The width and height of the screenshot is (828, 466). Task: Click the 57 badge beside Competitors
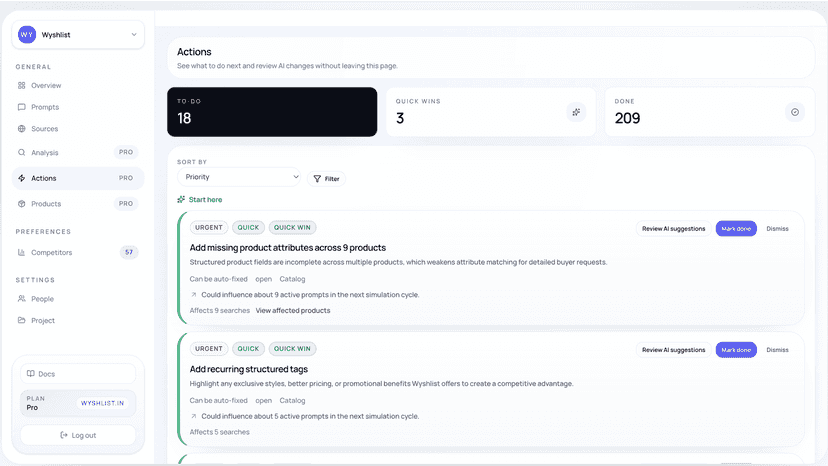[x=129, y=252]
